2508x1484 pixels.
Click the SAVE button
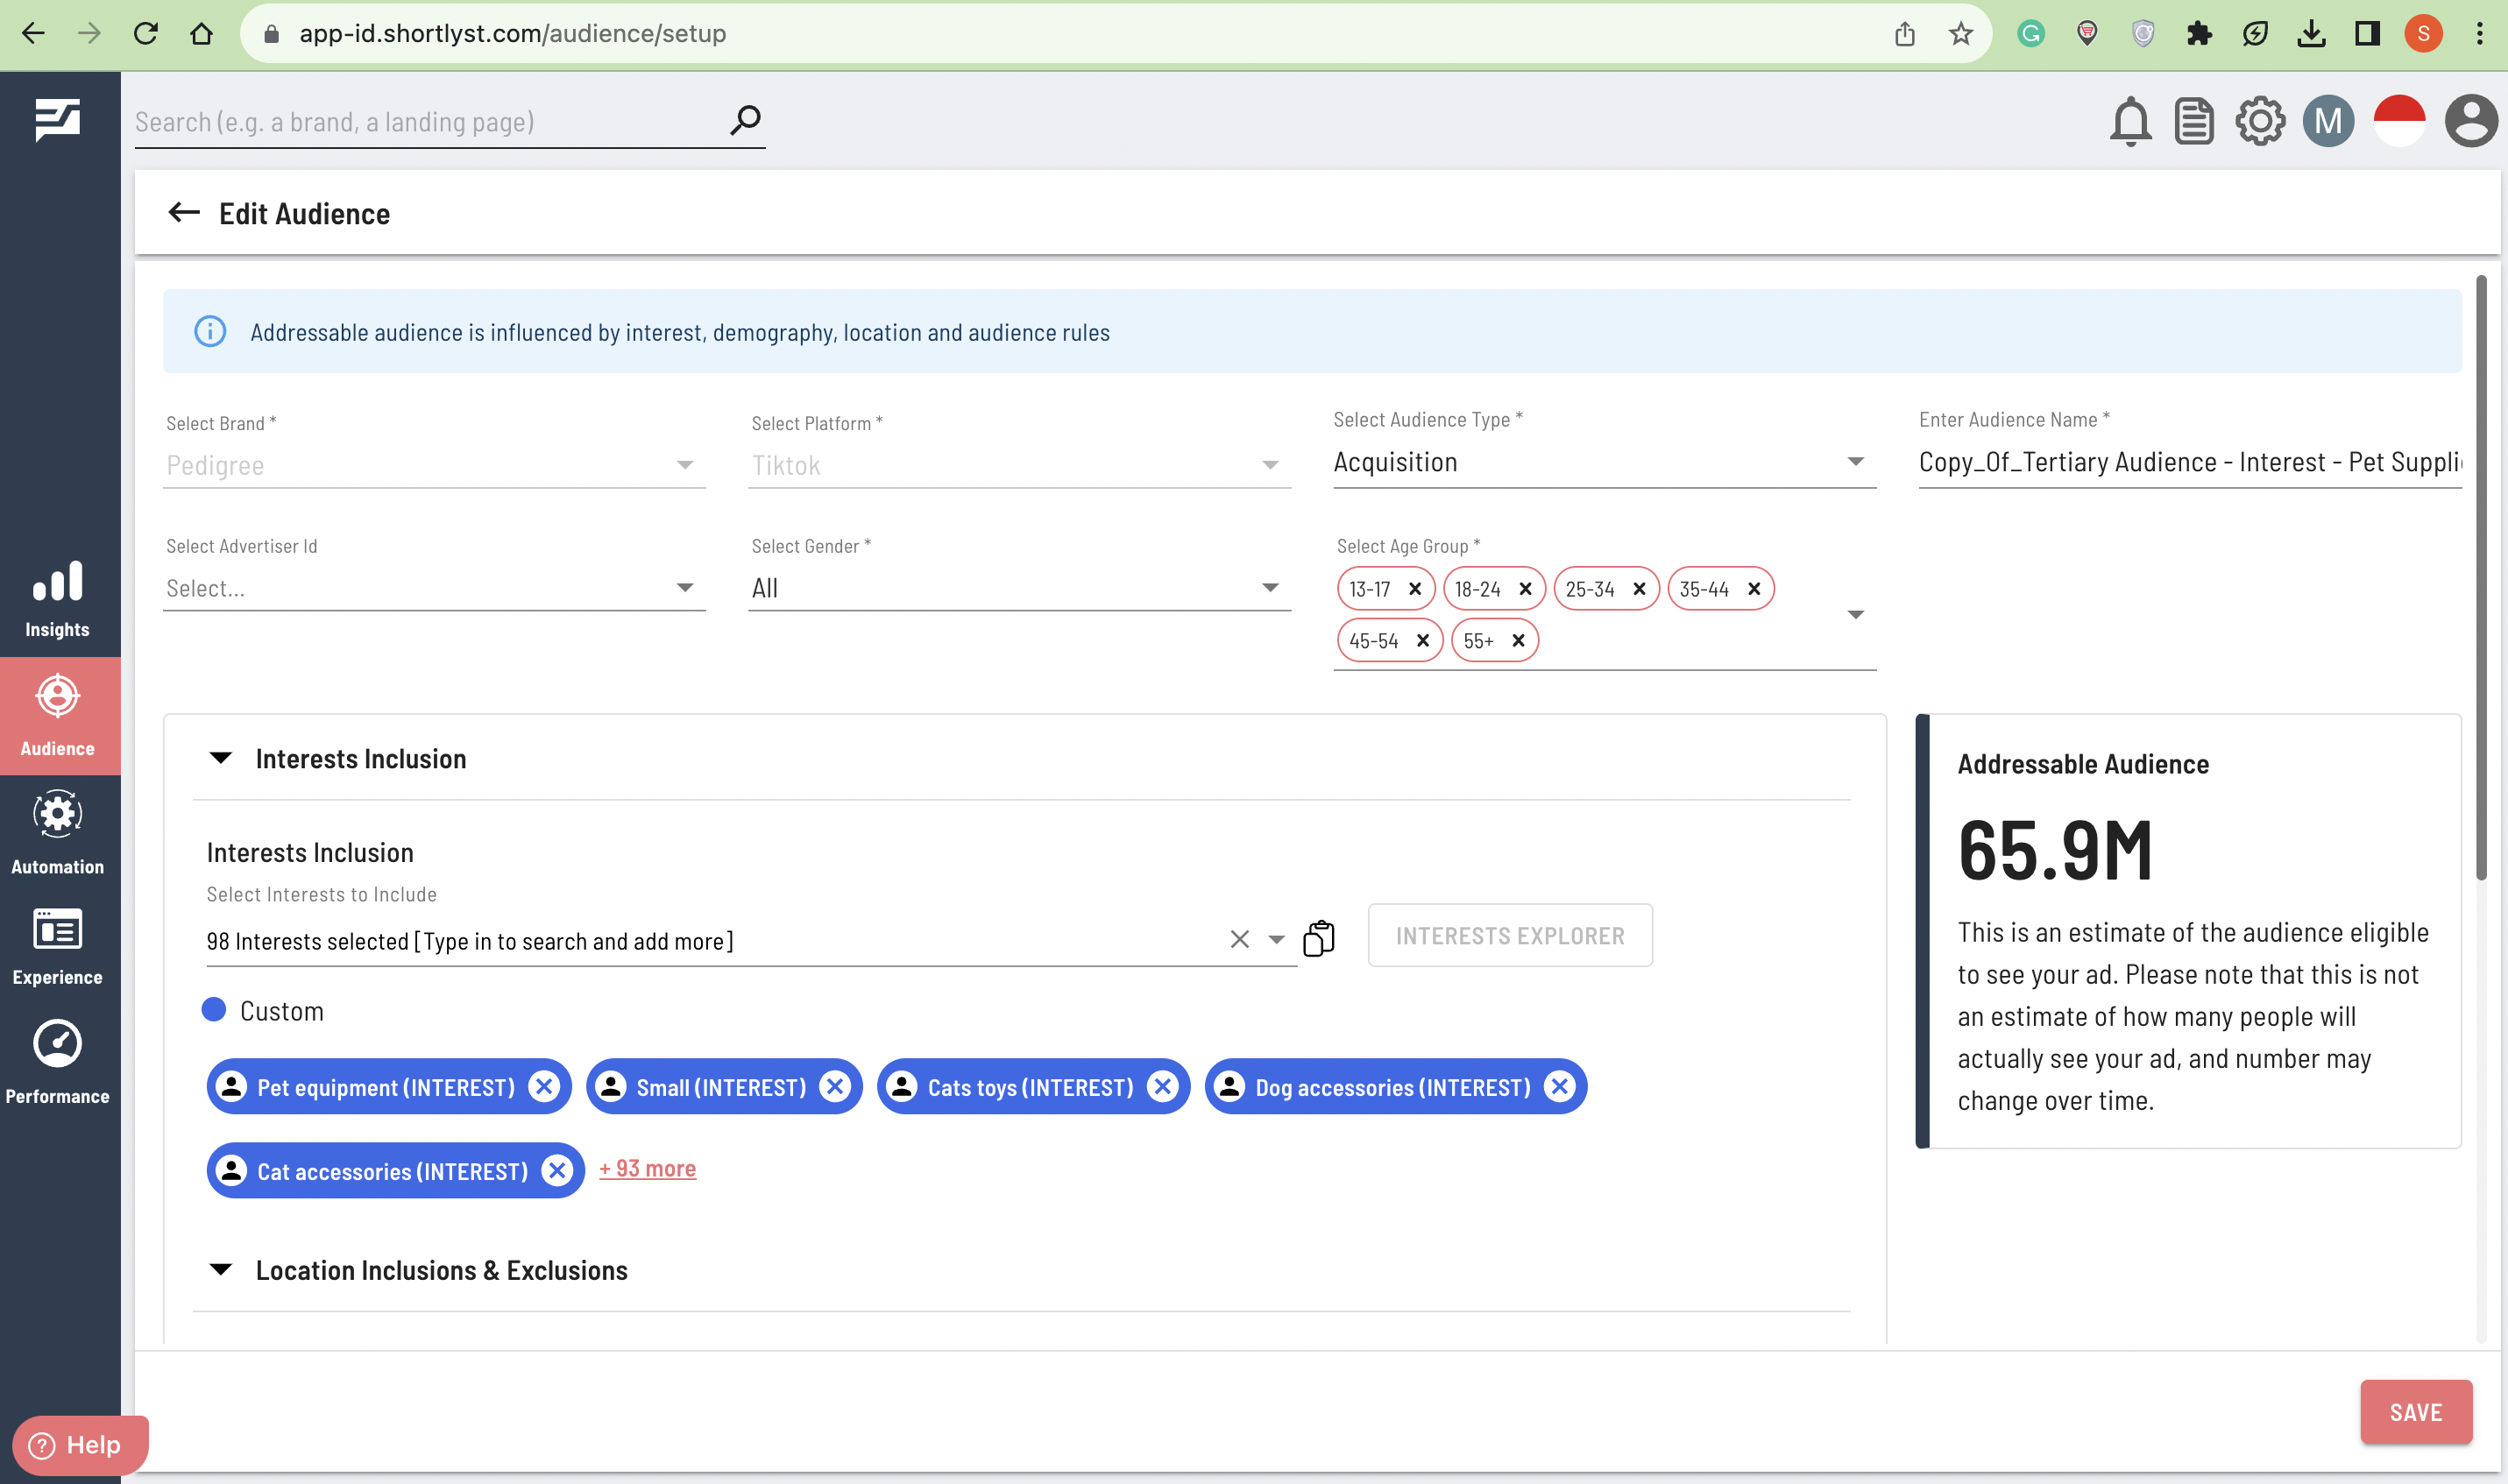2415,1412
